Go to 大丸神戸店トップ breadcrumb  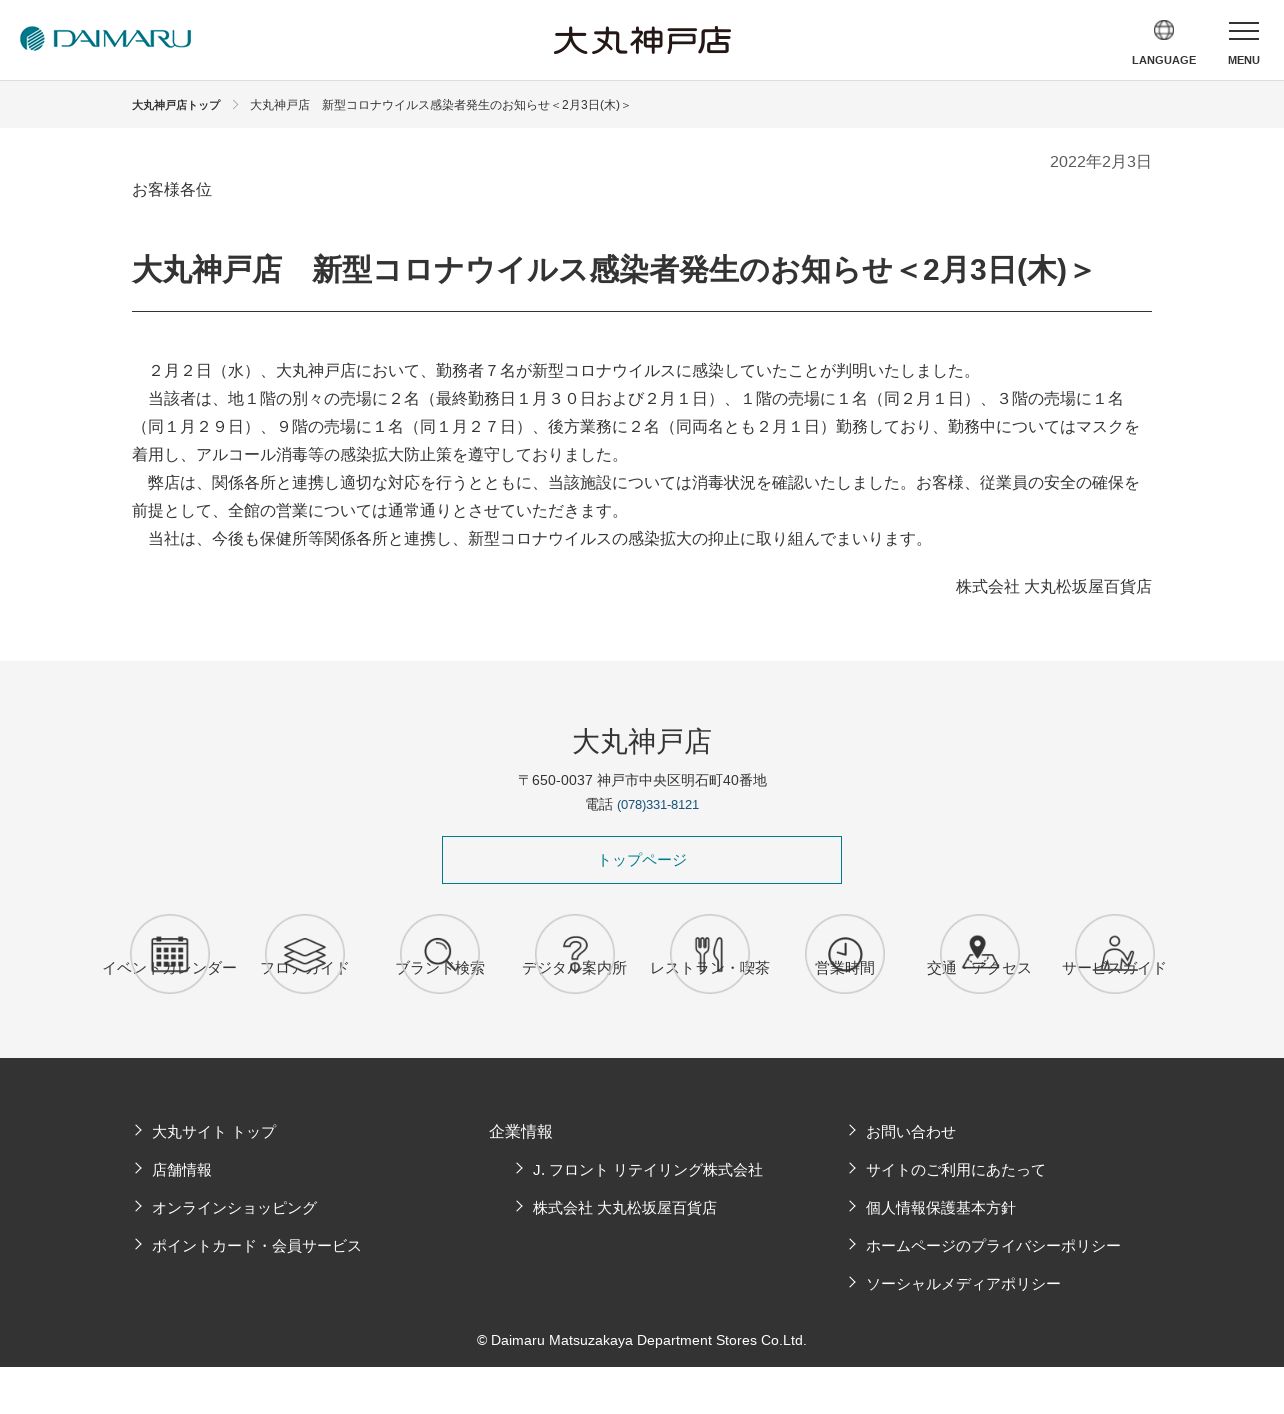pyautogui.click(x=176, y=105)
